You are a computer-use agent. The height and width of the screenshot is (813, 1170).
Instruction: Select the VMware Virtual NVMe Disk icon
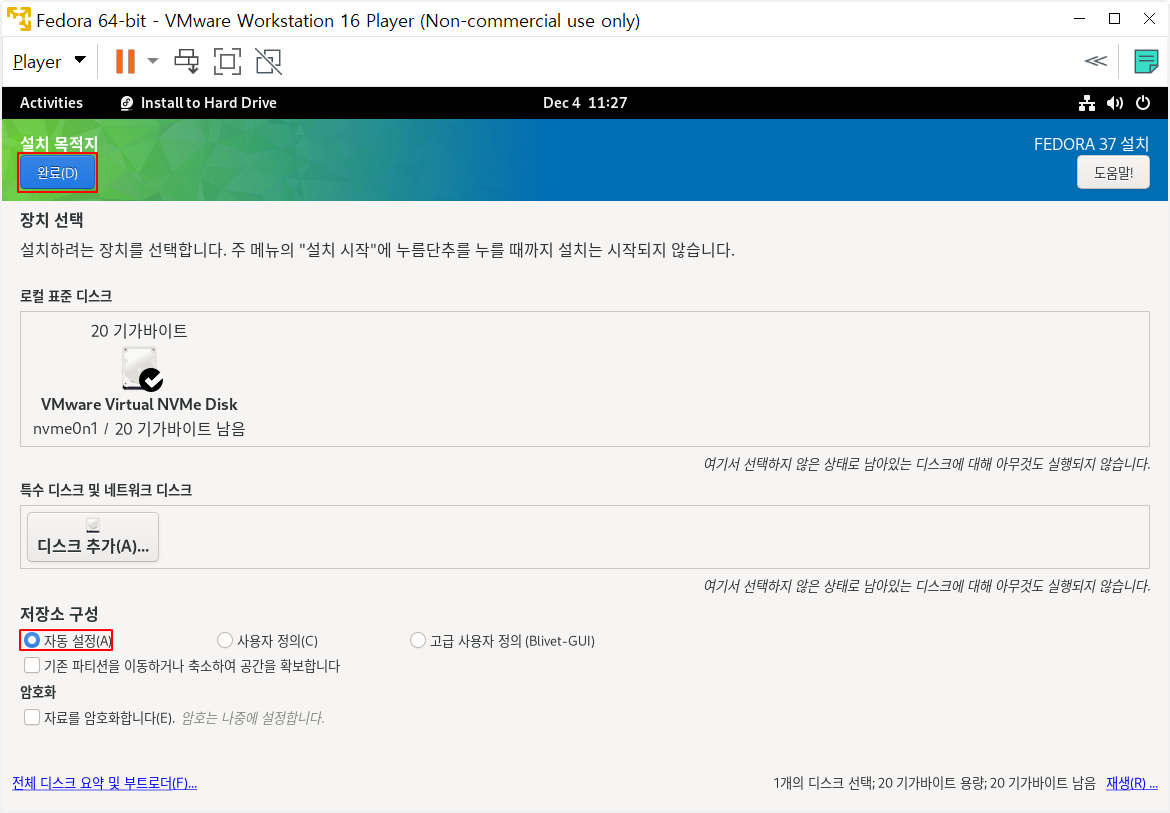point(142,368)
